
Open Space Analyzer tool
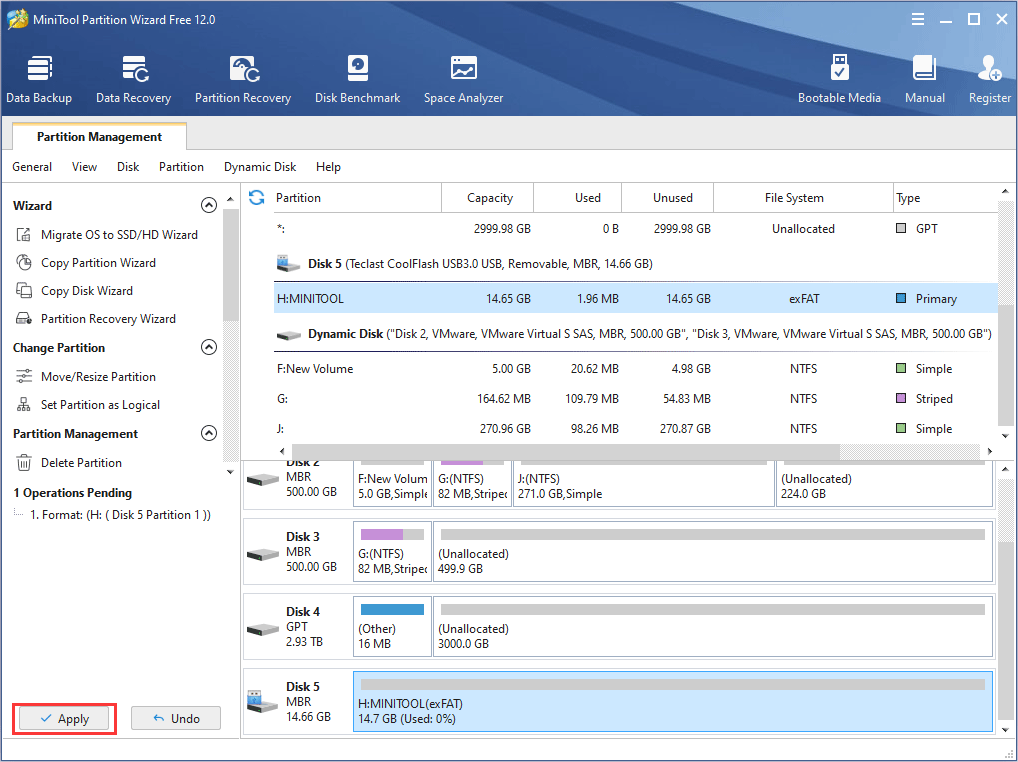tap(464, 79)
